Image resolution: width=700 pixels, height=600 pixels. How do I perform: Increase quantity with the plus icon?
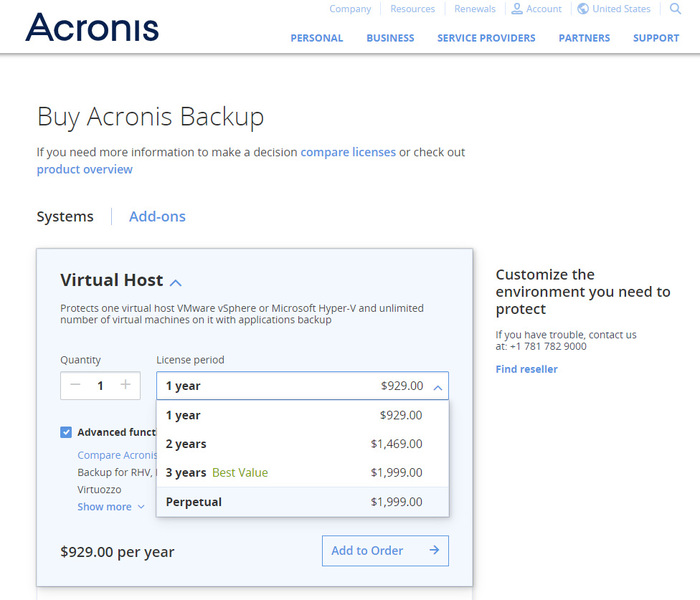pyautogui.click(x=125, y=385)
